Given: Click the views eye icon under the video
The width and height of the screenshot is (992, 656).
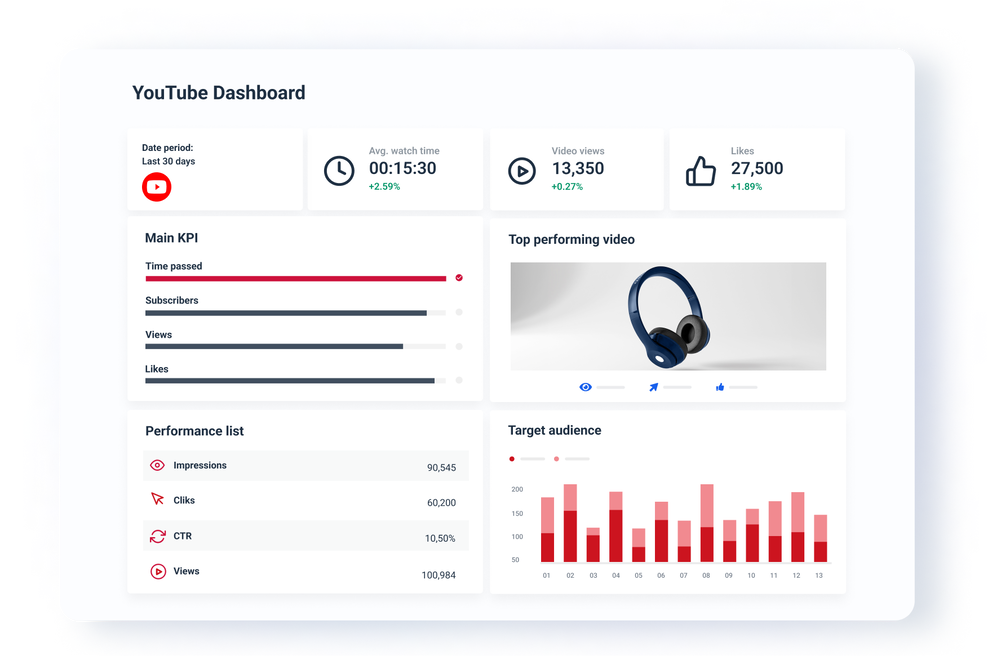Looking at the screenshot, I should [584, 386].
